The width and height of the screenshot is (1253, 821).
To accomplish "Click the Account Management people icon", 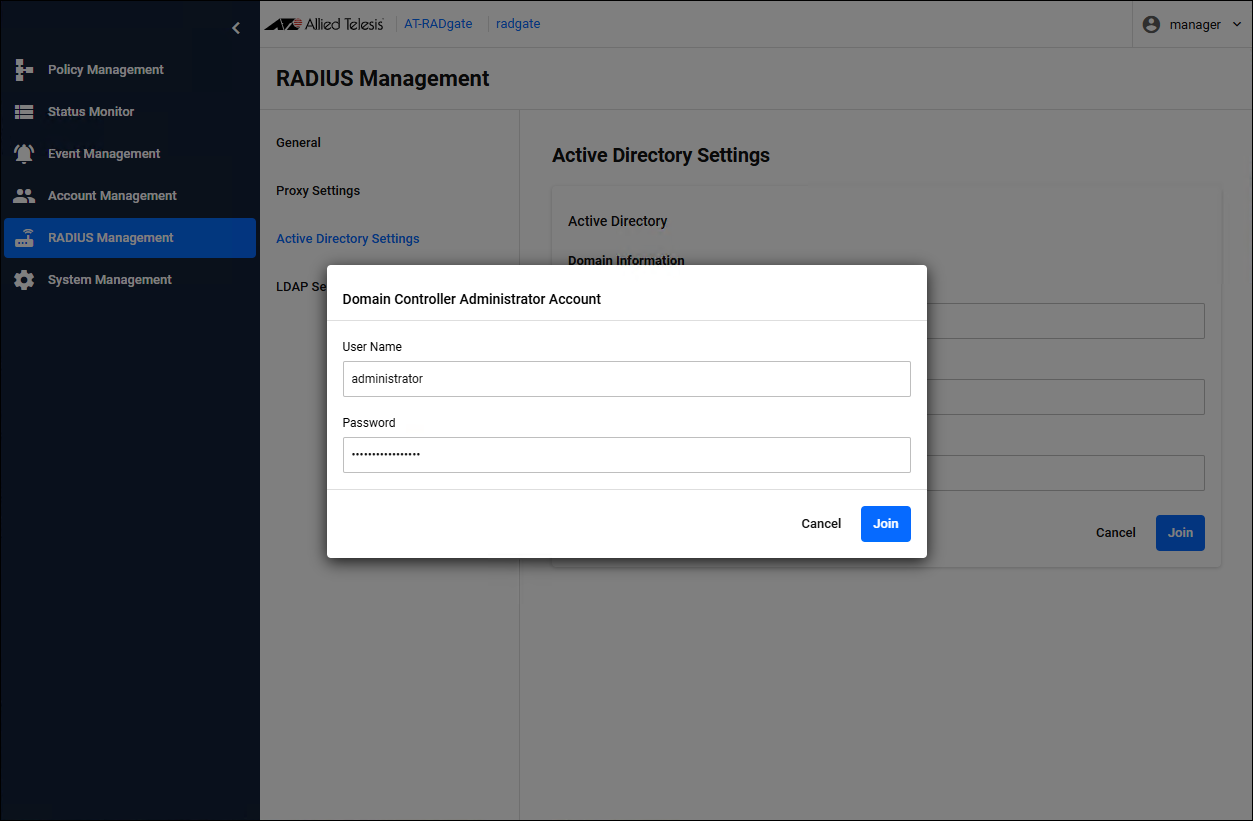I will (24, 196).
